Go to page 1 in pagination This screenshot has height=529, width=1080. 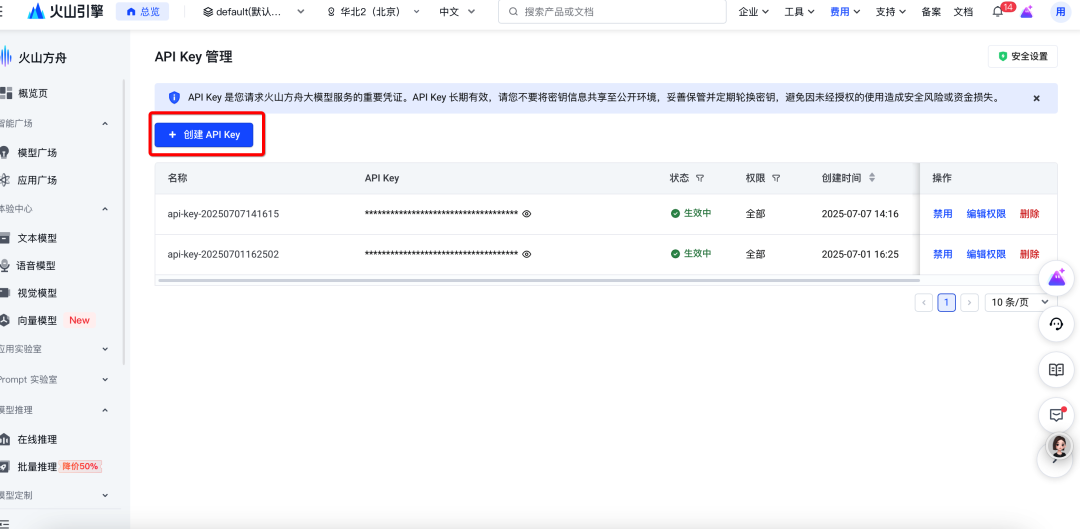point(946,302)
